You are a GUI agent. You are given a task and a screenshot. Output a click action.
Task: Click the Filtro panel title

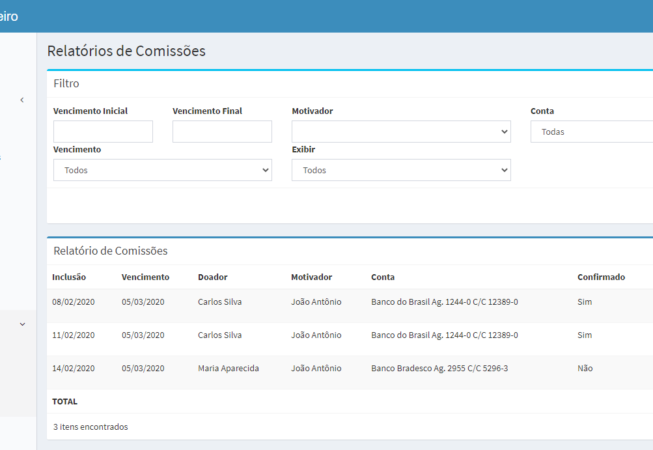tap(66, 84)
